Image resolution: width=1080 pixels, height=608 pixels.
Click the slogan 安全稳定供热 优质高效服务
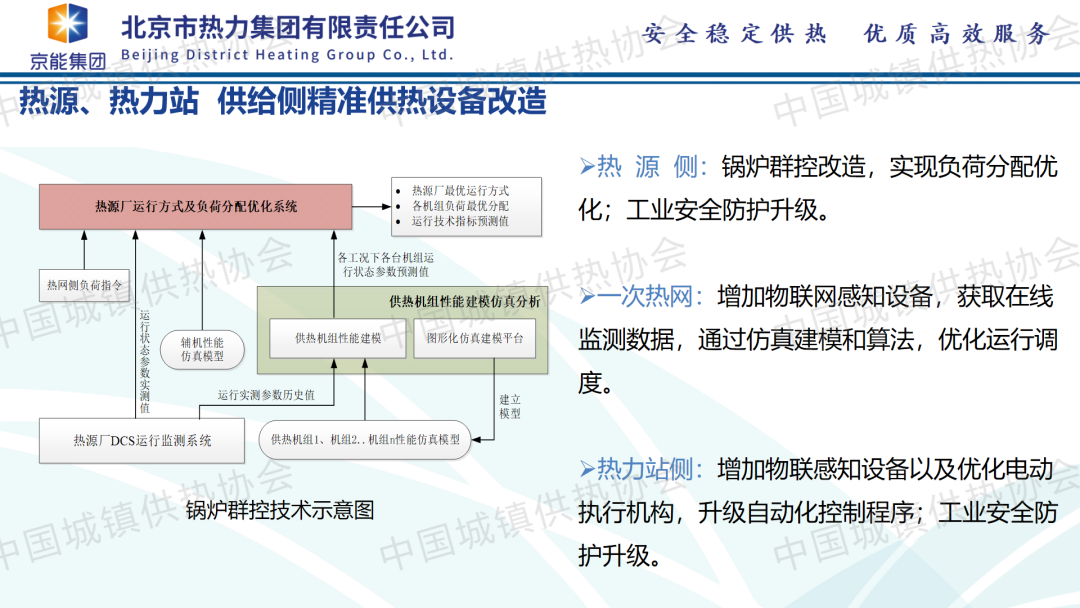click(846, 34)
